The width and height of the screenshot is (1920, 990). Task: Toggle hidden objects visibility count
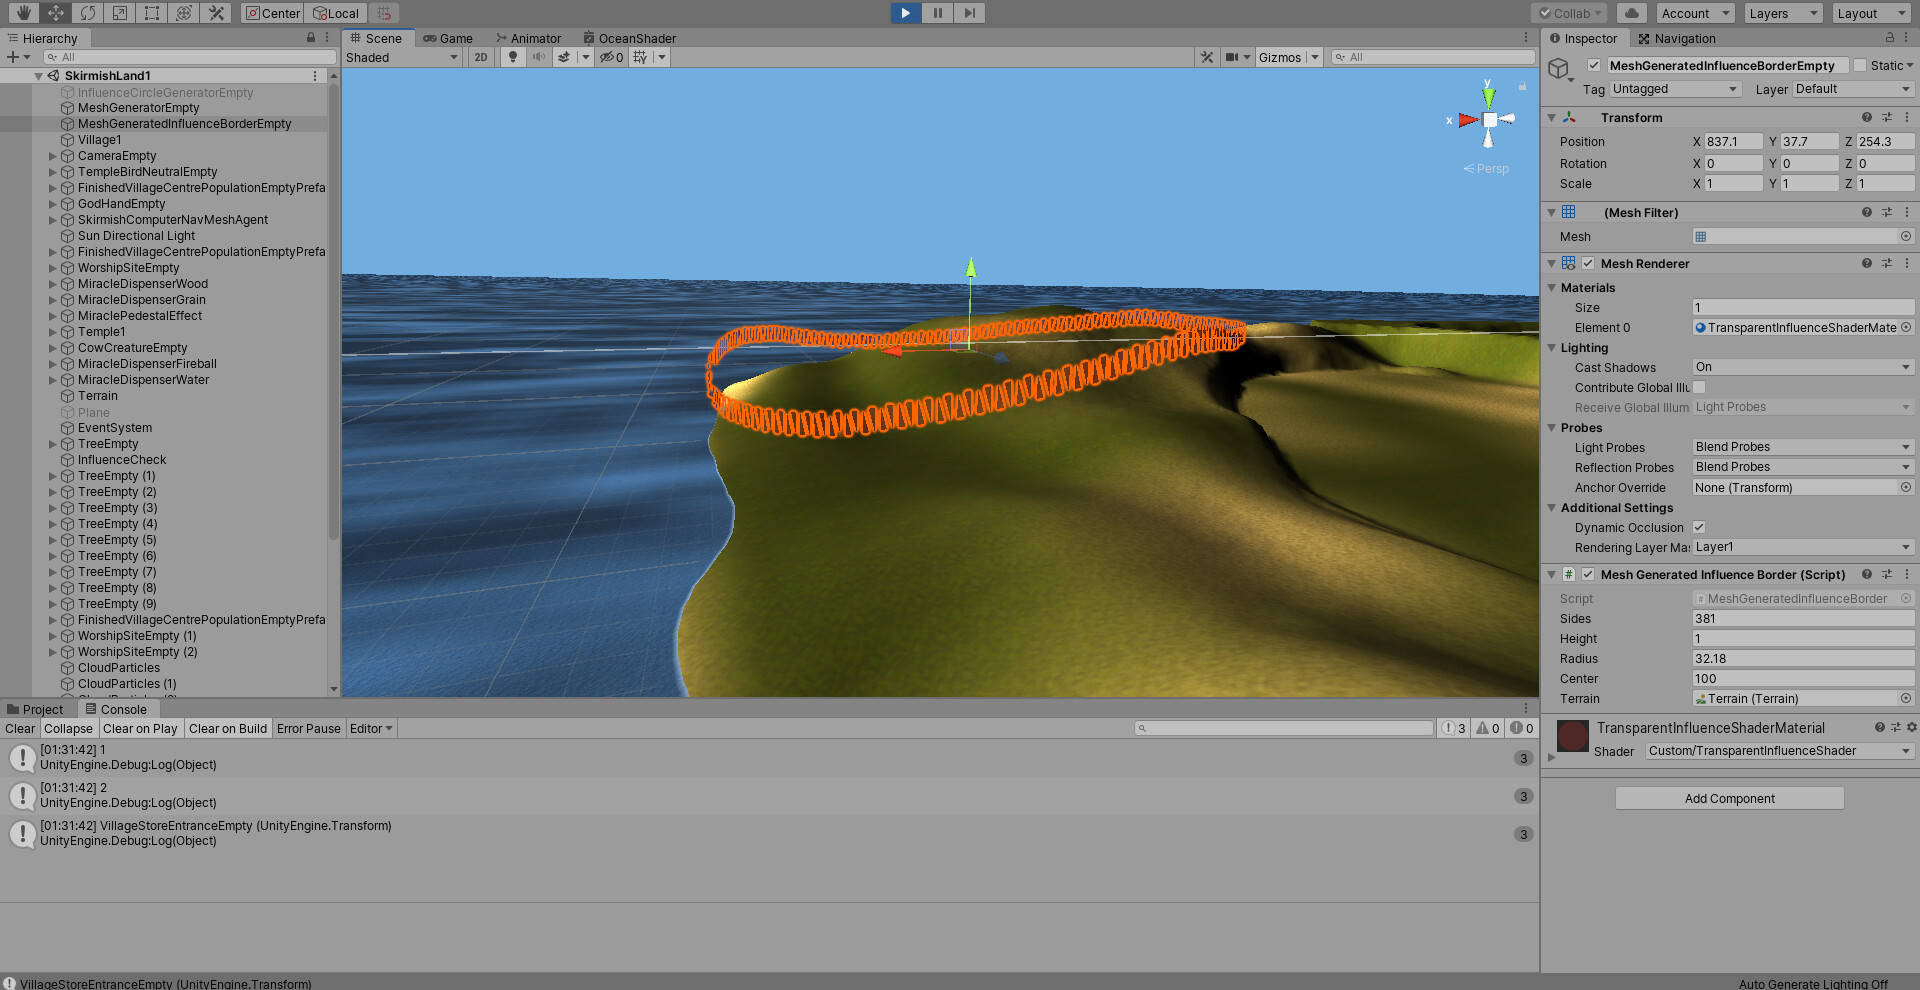pyautogui.click(x=611, y=57)
